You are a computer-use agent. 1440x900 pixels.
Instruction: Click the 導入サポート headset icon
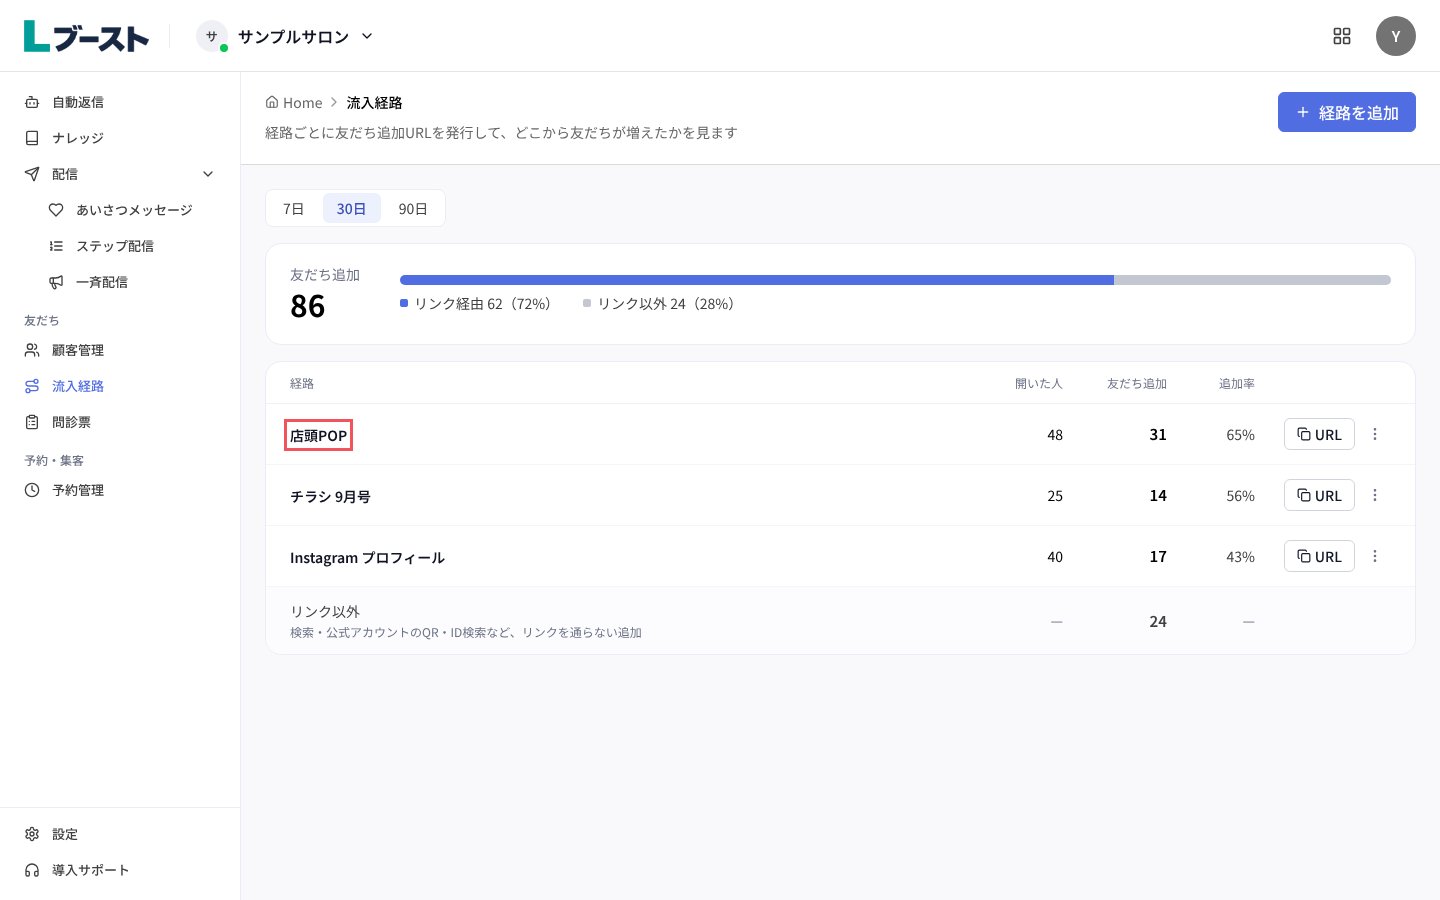[x=32, y=870]
